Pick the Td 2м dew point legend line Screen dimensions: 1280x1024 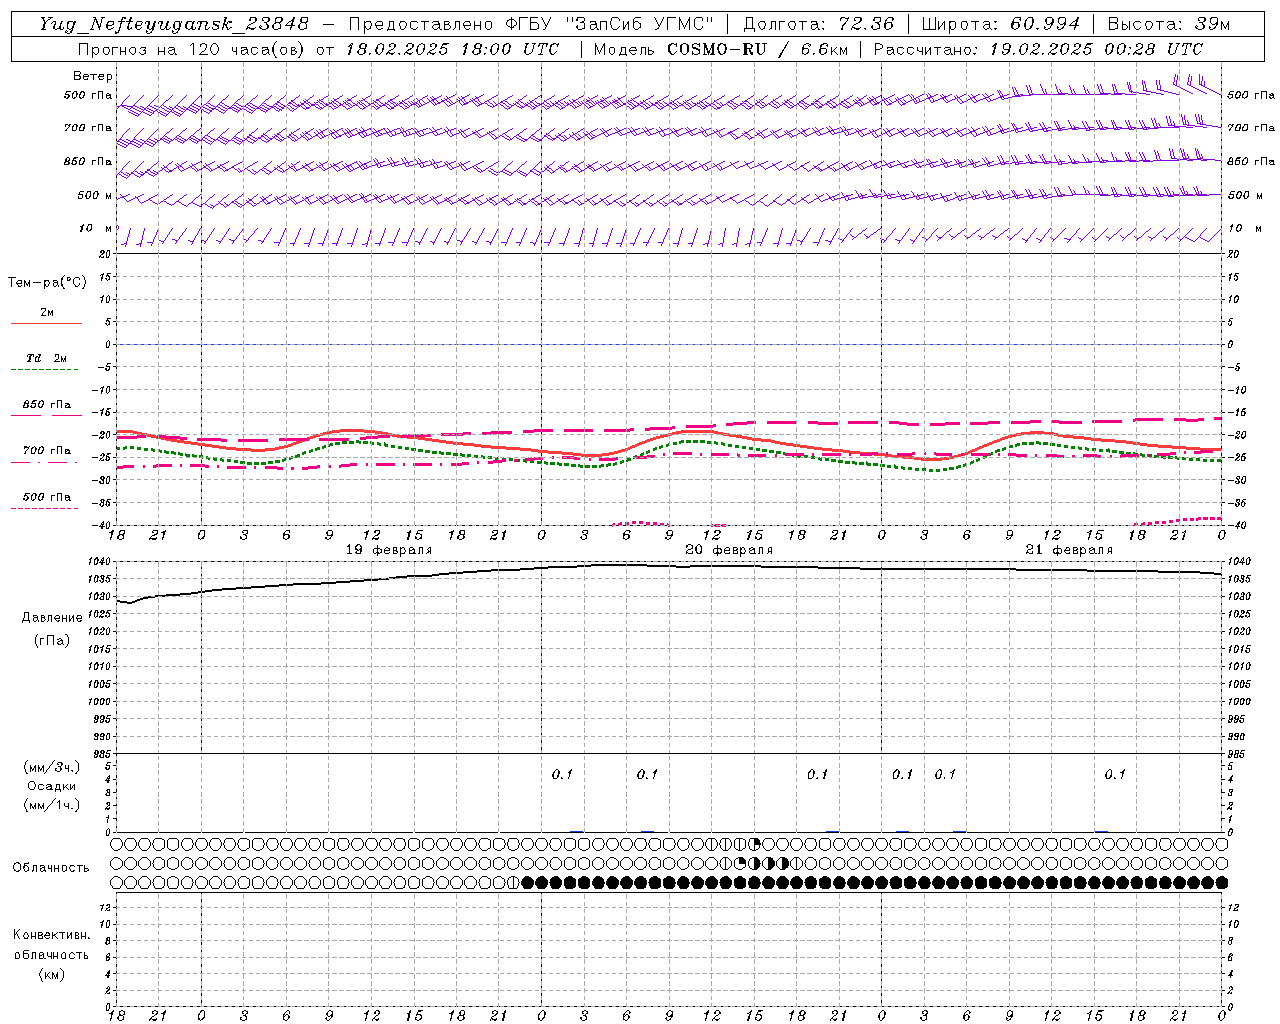click(46, 370)
